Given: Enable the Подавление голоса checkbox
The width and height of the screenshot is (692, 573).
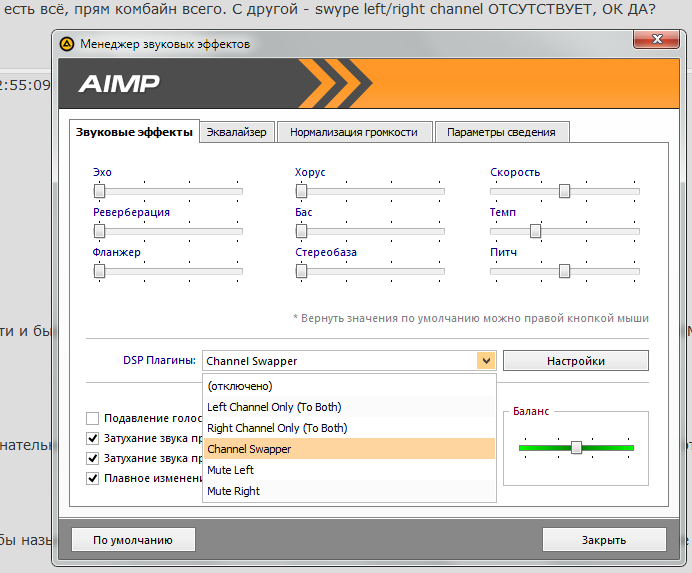Looking at the screenshot, I should point(92,418).
